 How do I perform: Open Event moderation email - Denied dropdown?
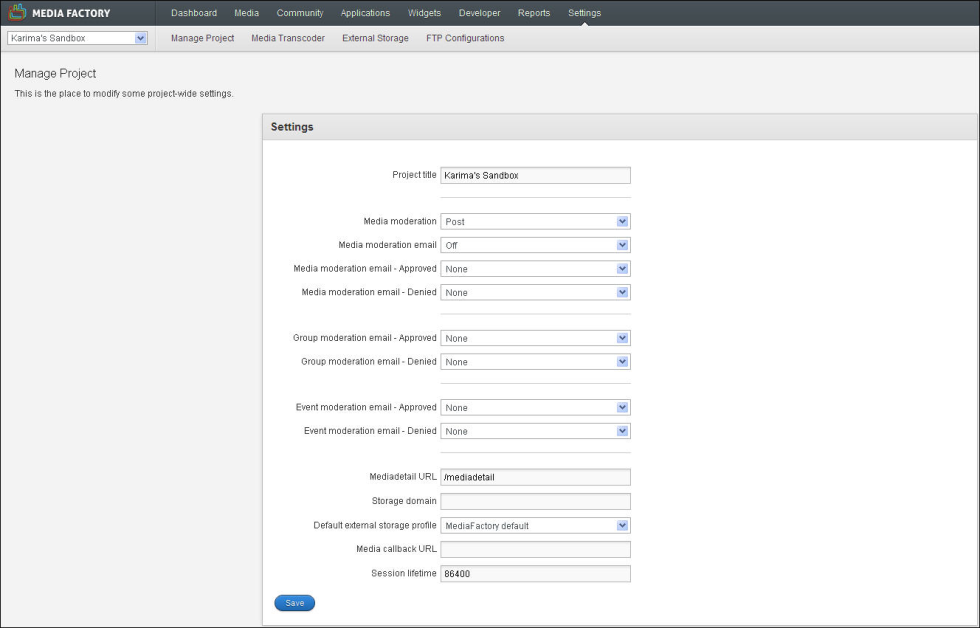pos(536,432)
